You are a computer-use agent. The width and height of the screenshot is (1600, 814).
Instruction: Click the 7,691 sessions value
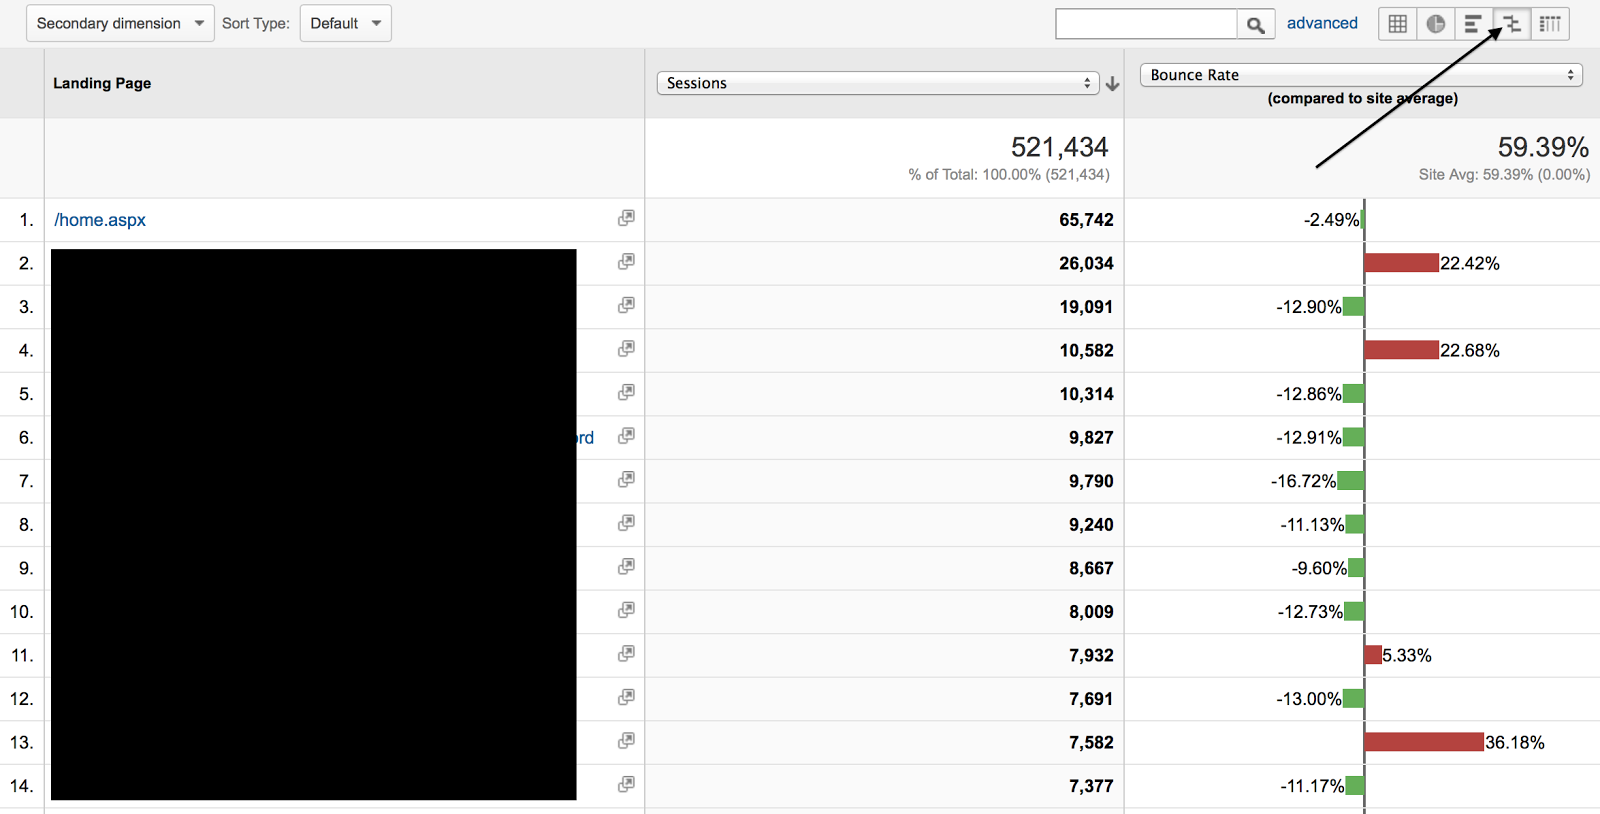1091,699
